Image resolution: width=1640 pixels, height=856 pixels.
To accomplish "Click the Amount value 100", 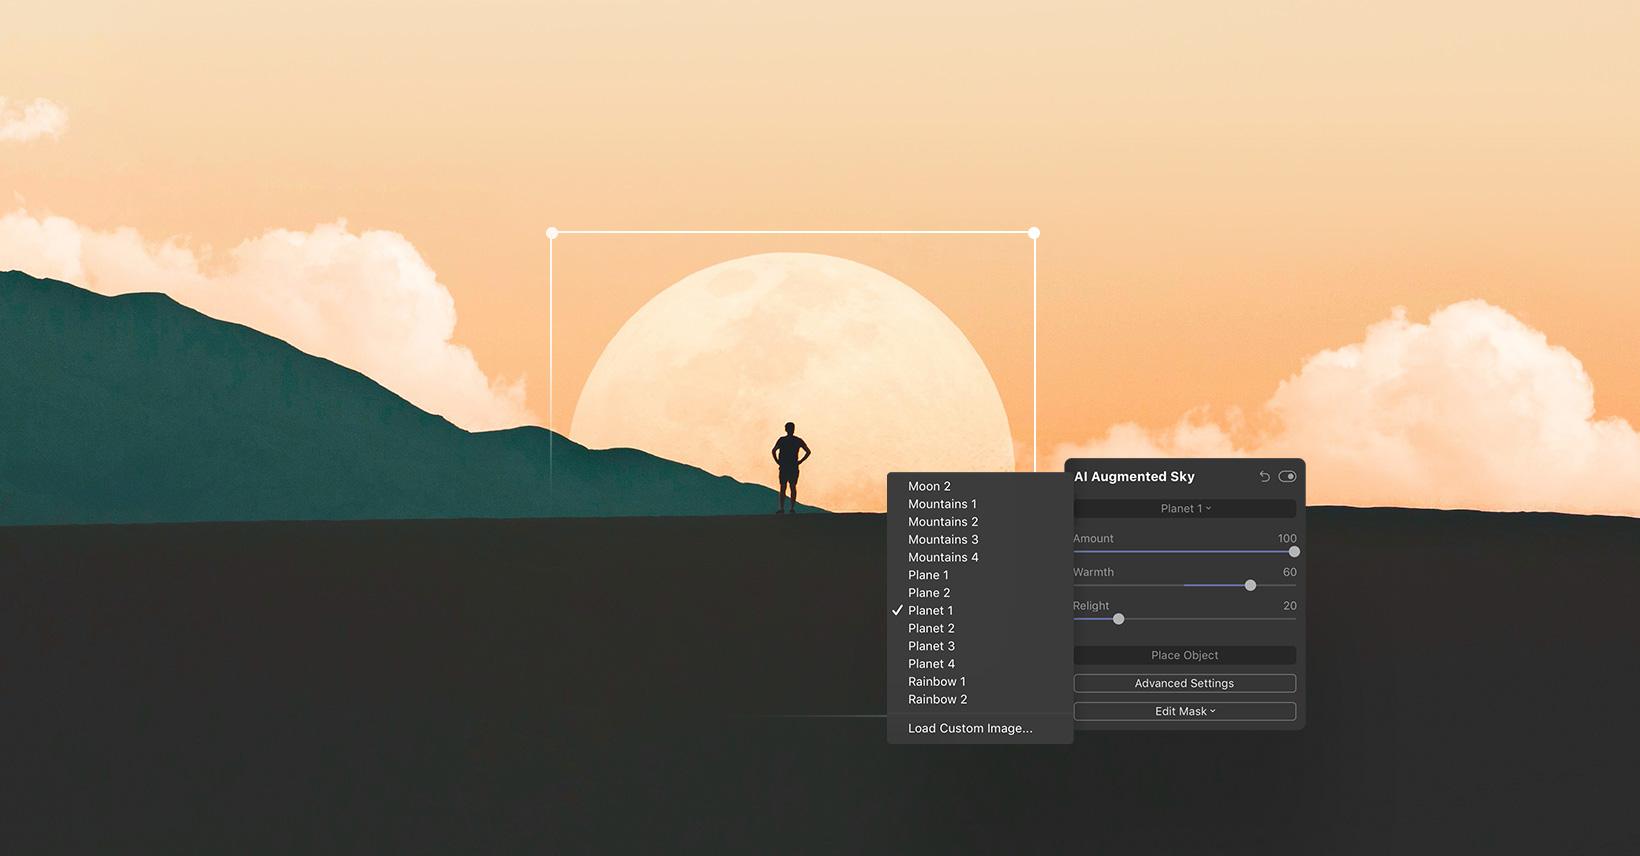I will click(x=1287, y=539).
